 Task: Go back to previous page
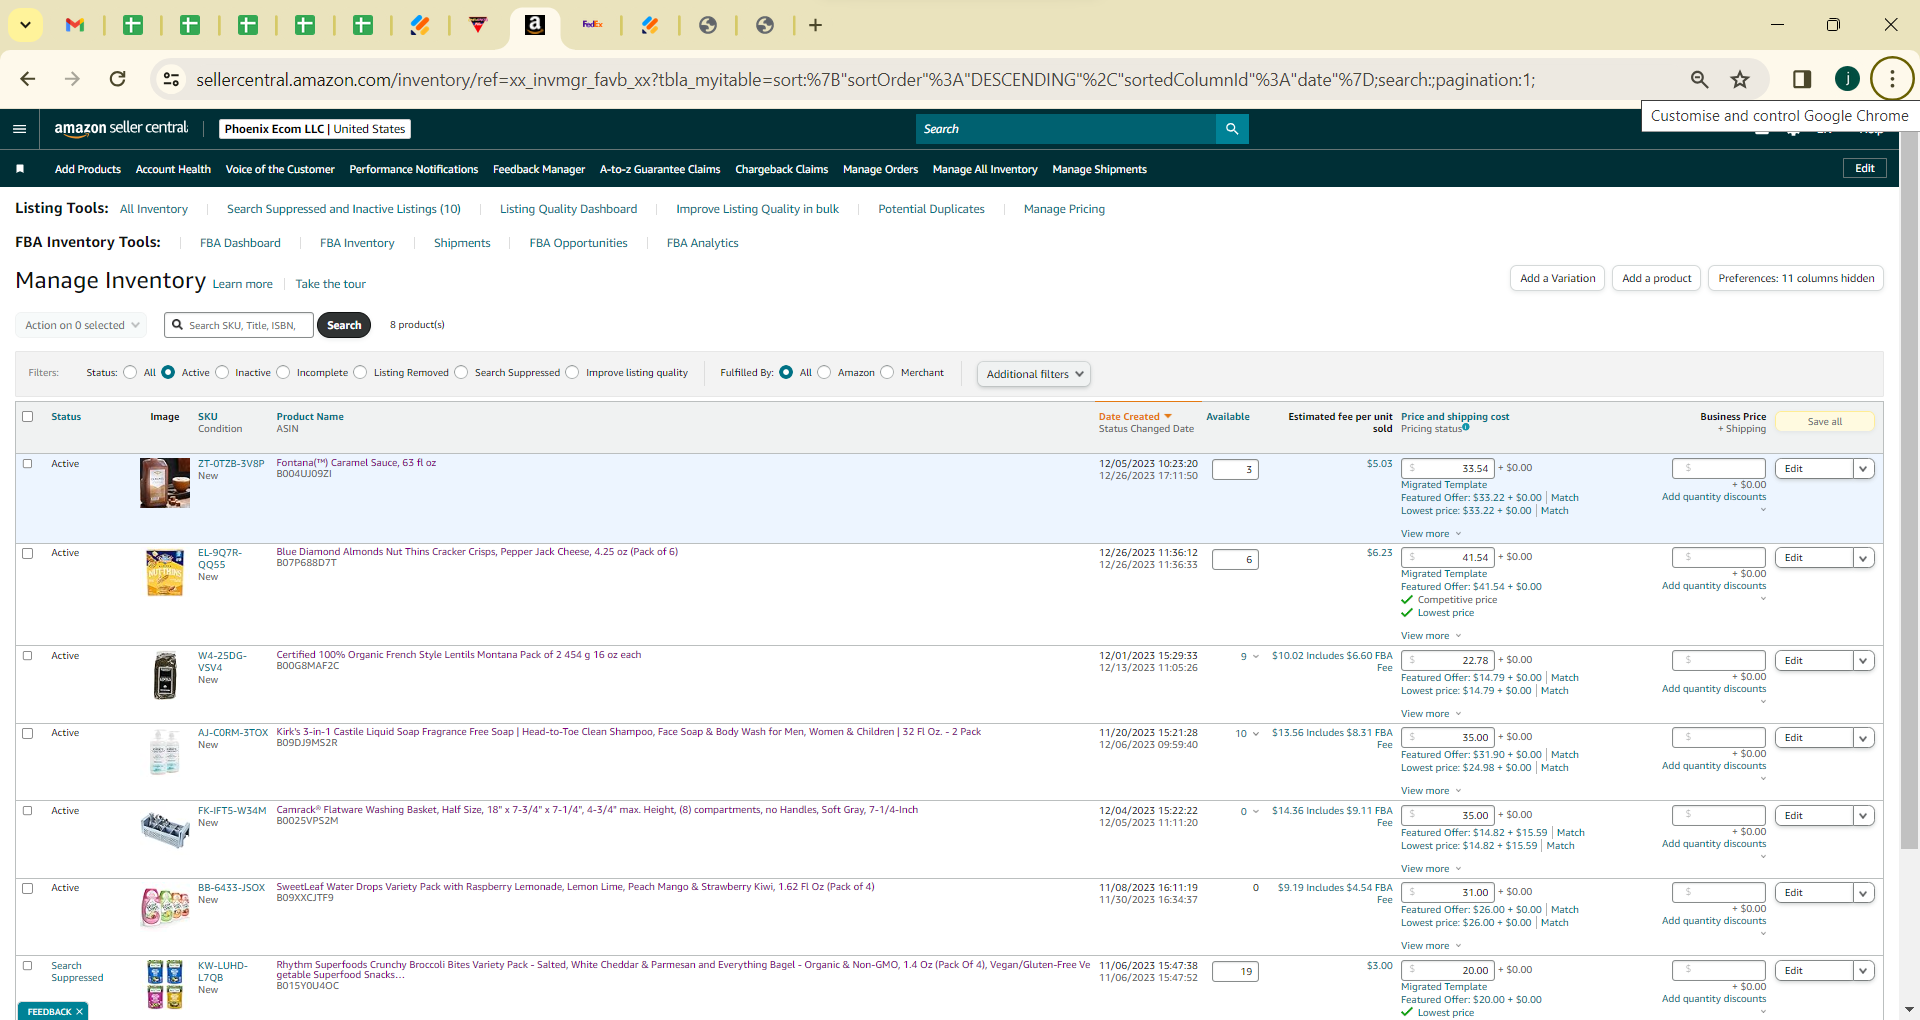pyautogui.click(x=28, y=79)
